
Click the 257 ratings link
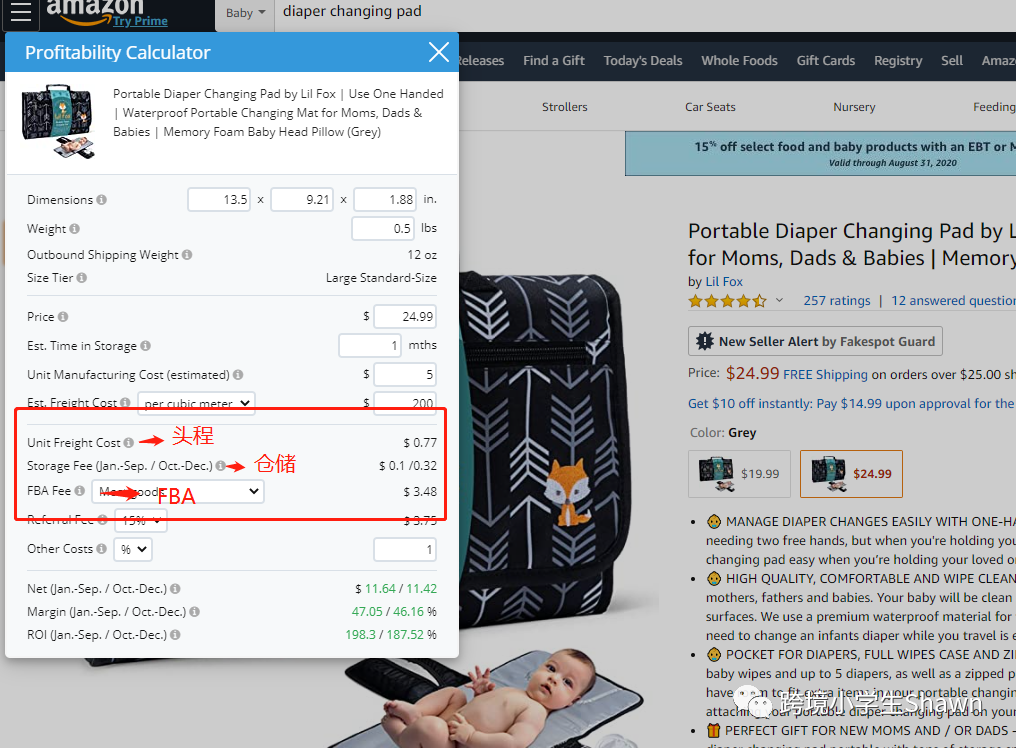[837, 301]
